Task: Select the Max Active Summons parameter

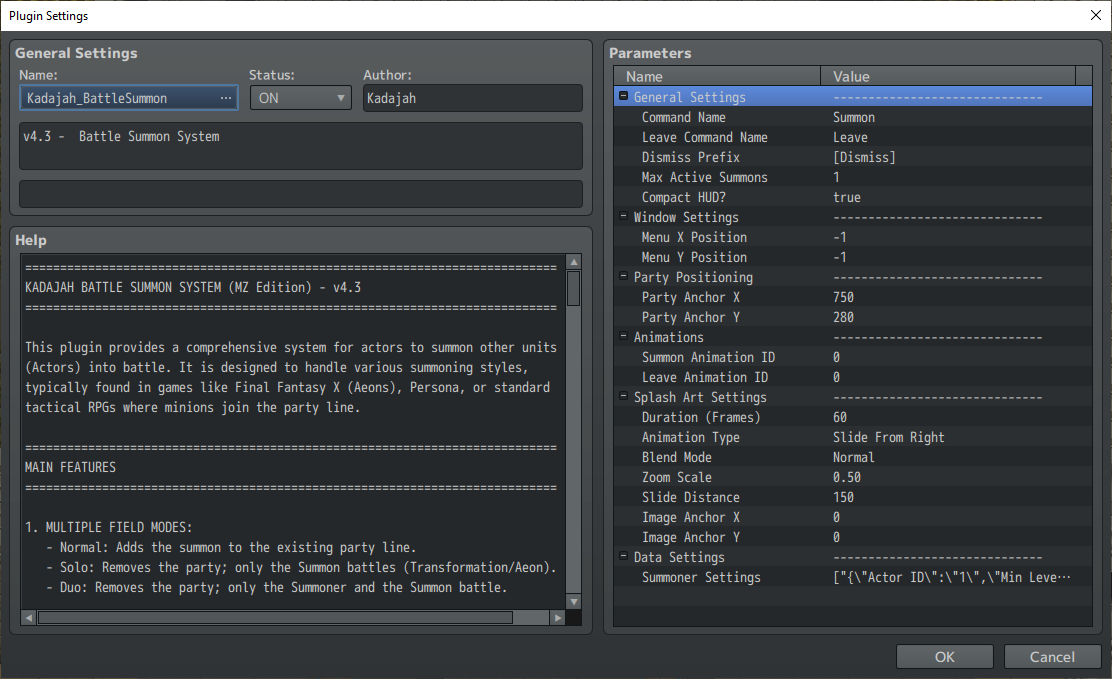Action: (852, 177)
